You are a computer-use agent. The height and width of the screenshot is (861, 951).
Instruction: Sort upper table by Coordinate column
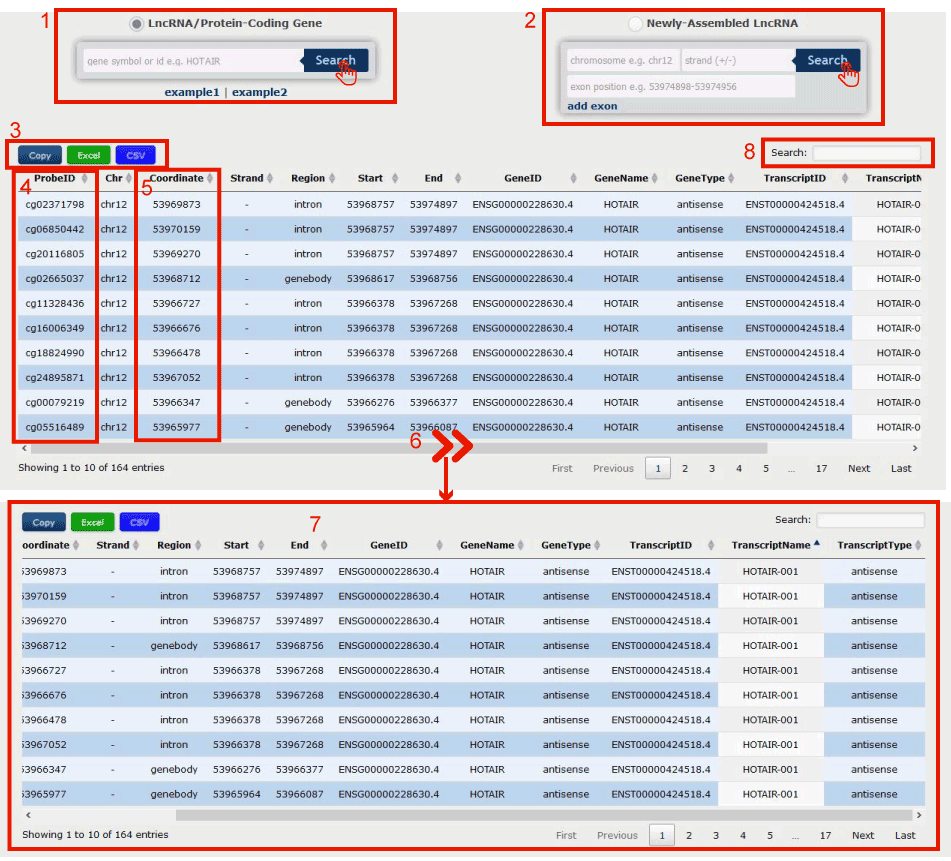pyautogui.click(x=178, y=178)
